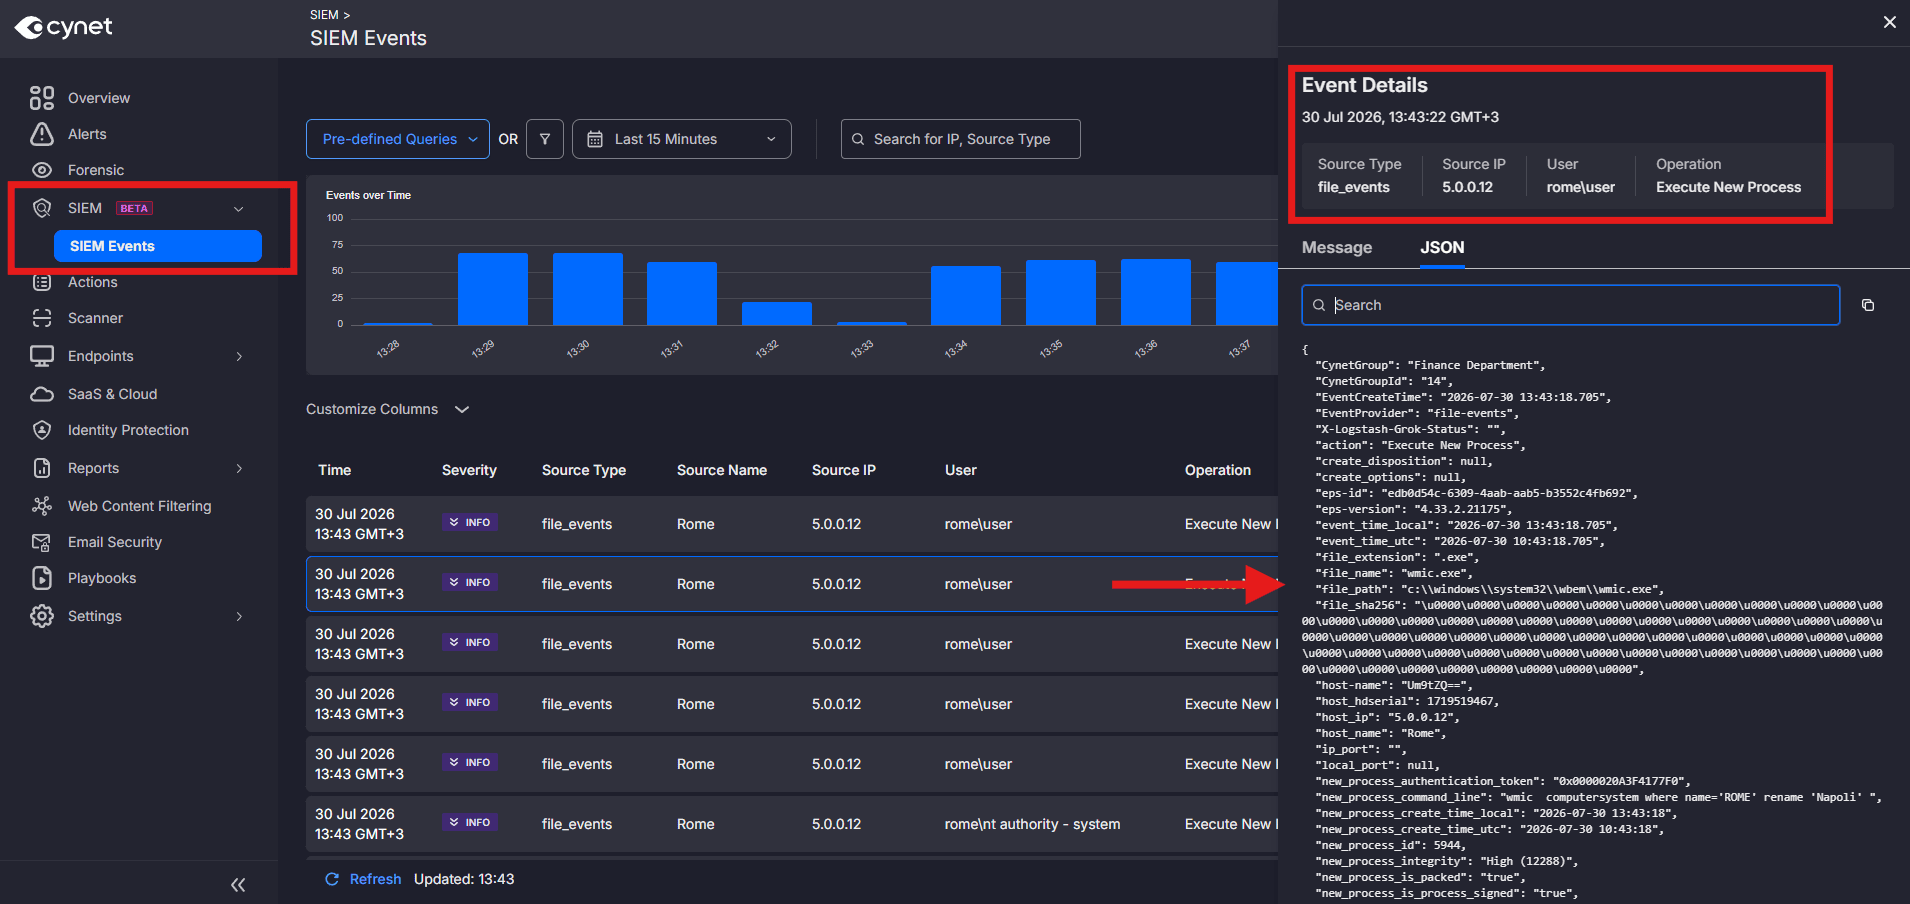The height and width of the screenshot is (904, 1910).
Task: Click the BETA badge next to SIEM
Action: click(x=134, y=208)
